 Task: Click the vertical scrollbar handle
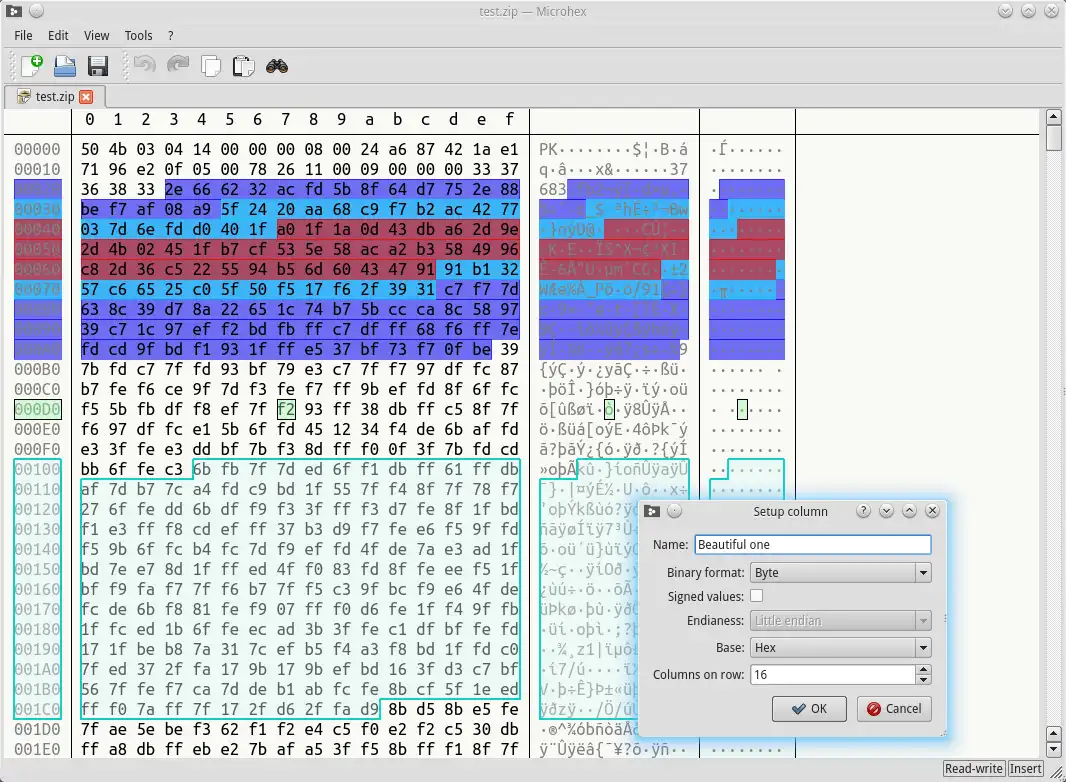pyautogui.click(x=1054, y=138)
